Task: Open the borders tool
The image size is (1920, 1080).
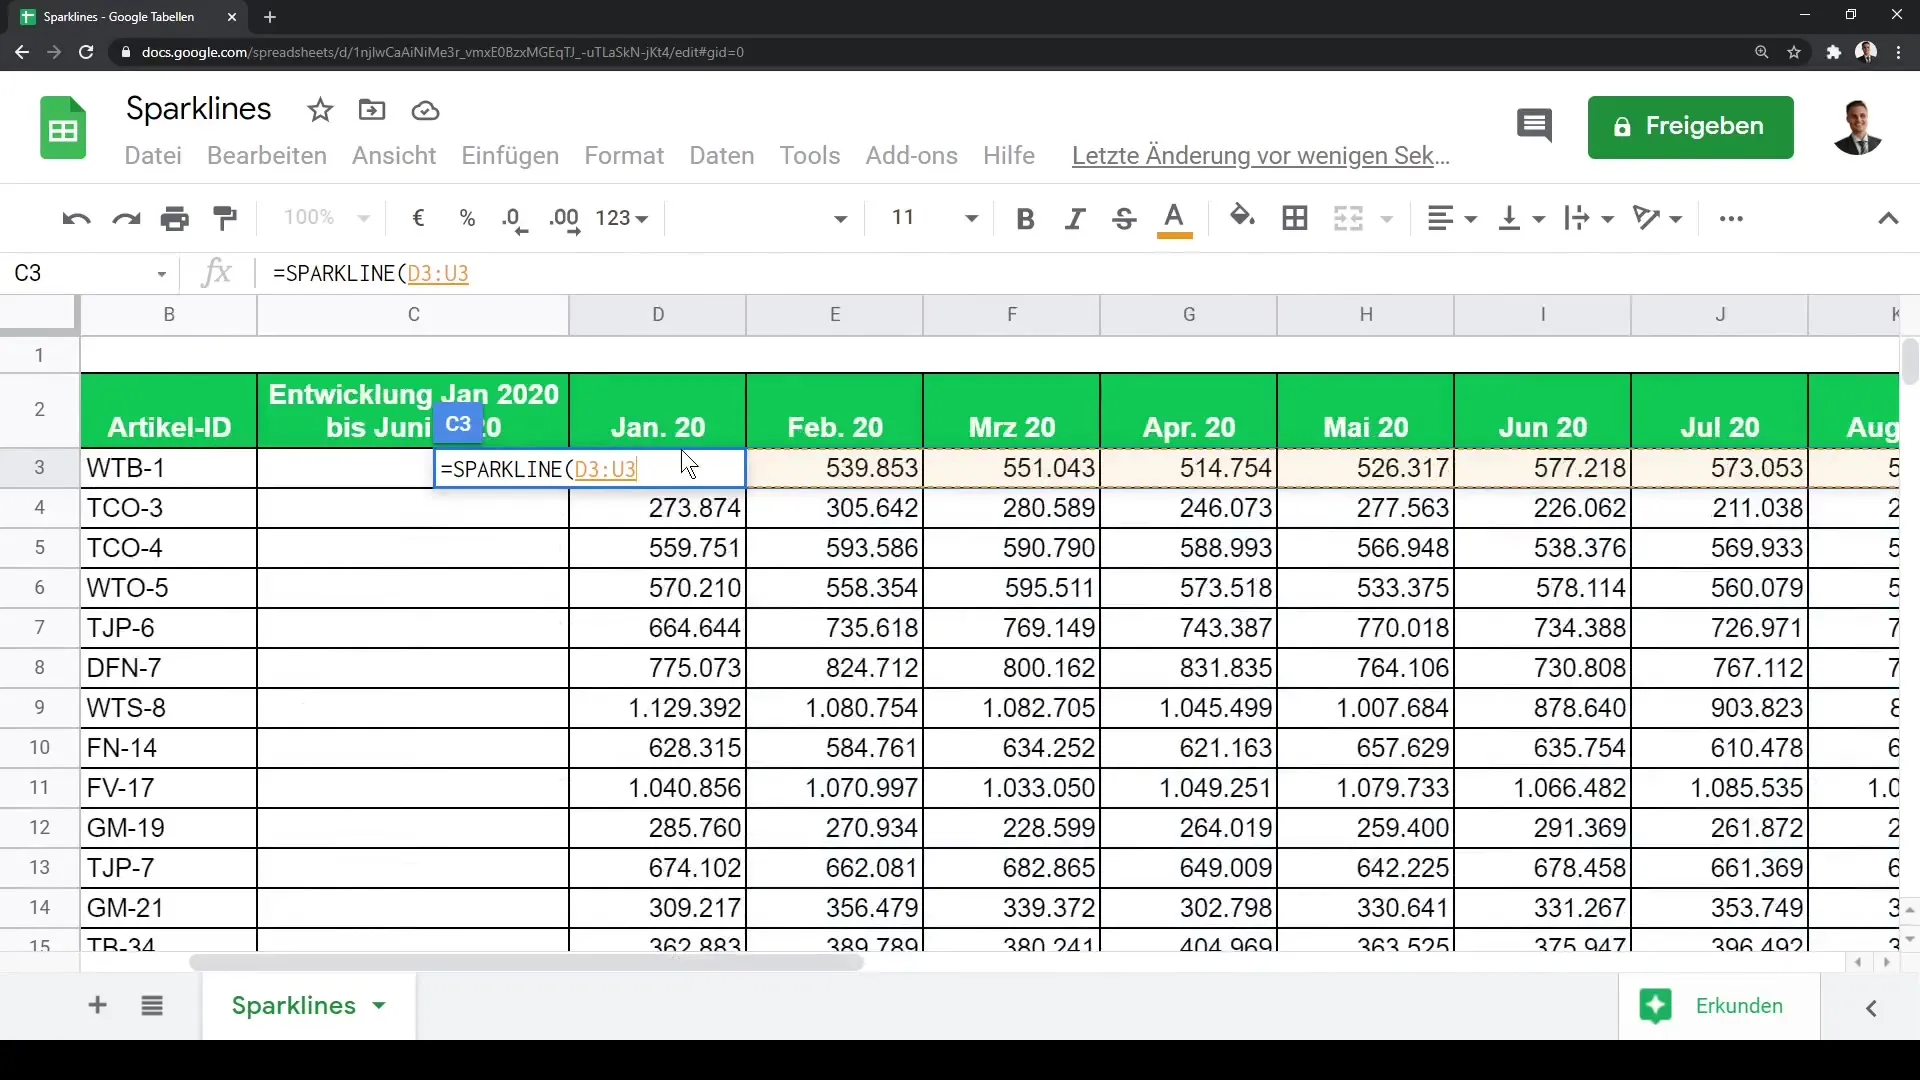Action: pyautogui.click(x=1295, y=218)
